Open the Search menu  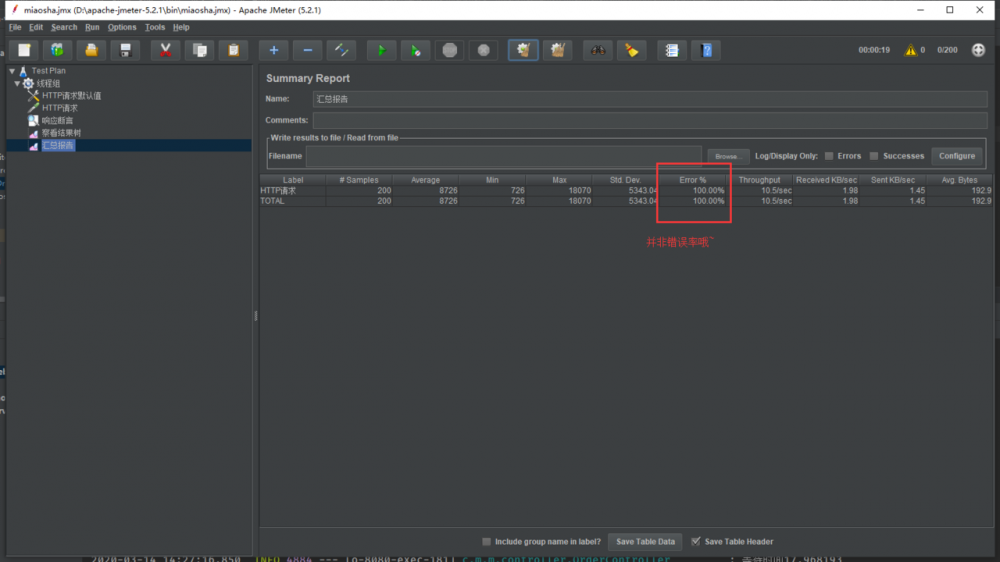64,27
